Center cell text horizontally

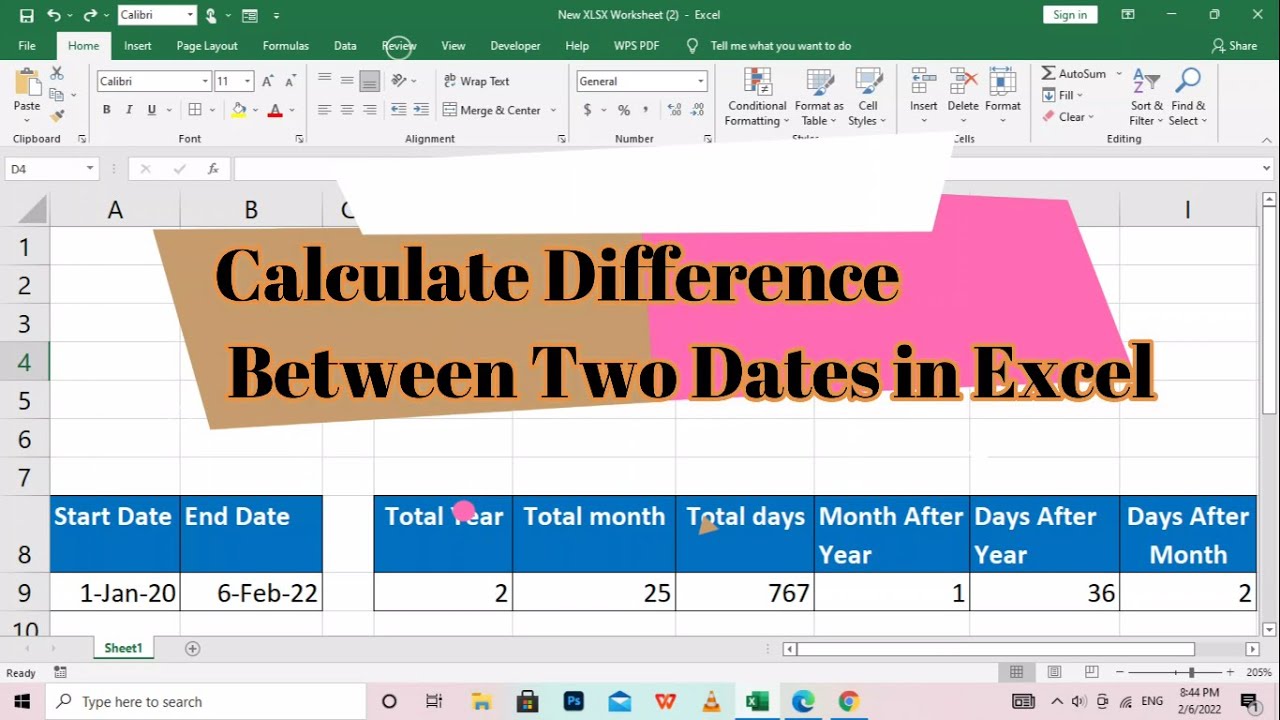347,110
